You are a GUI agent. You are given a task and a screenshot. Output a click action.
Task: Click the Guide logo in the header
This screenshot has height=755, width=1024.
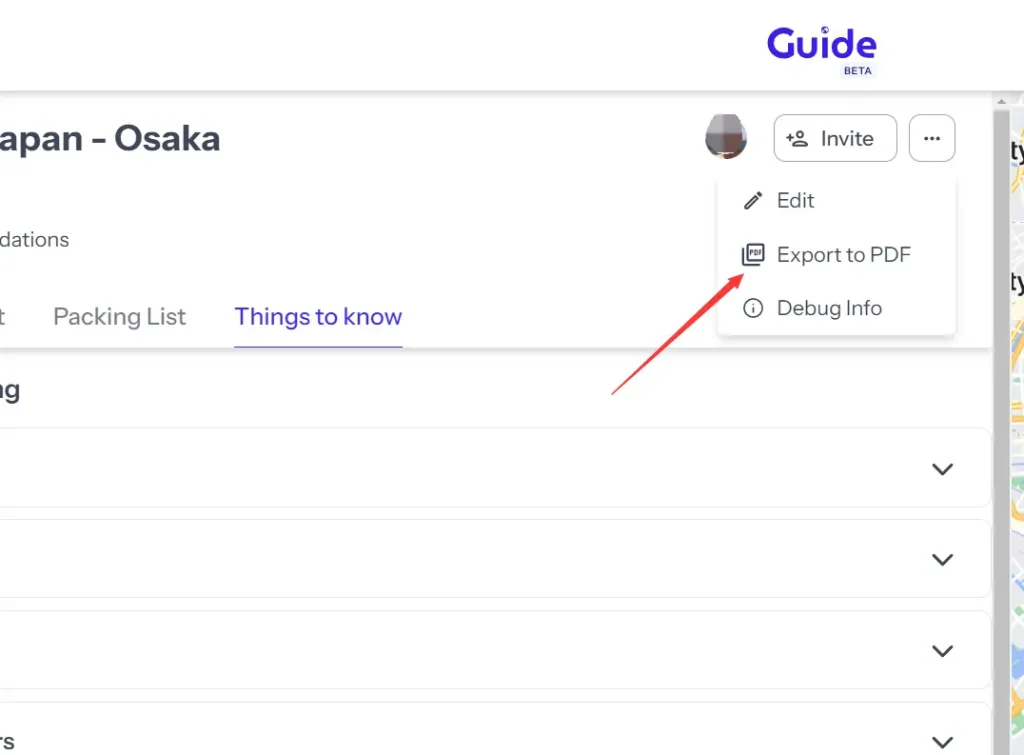tap(820, 44)
